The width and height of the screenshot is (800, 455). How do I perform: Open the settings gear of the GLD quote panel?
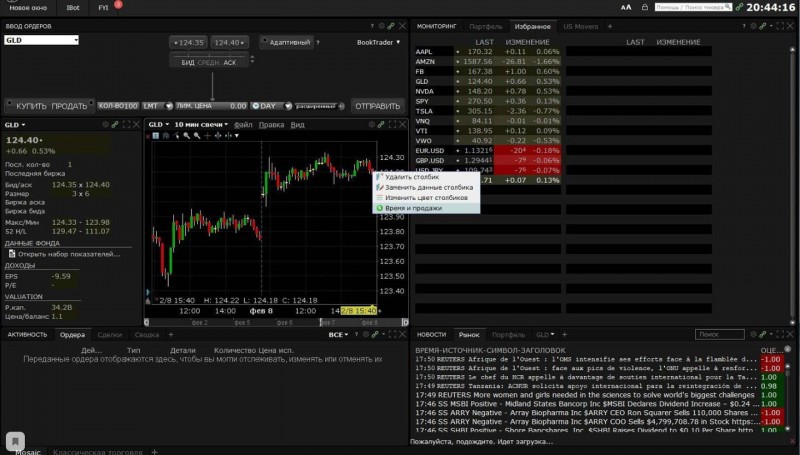coord(106,124)
